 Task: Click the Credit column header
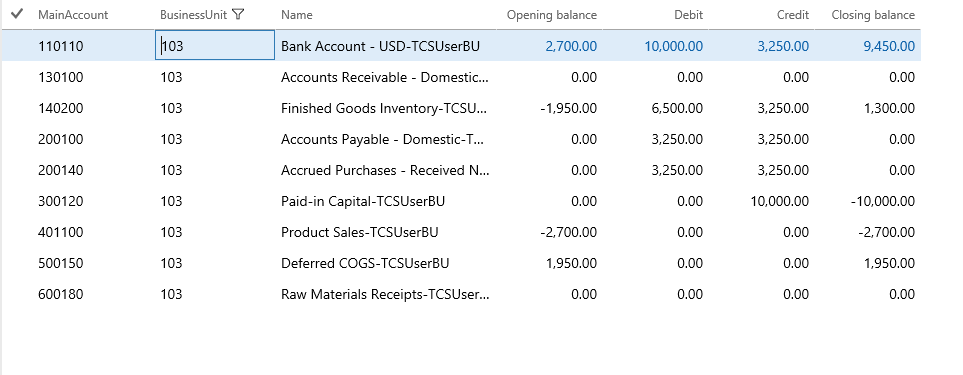pos(793,15)
